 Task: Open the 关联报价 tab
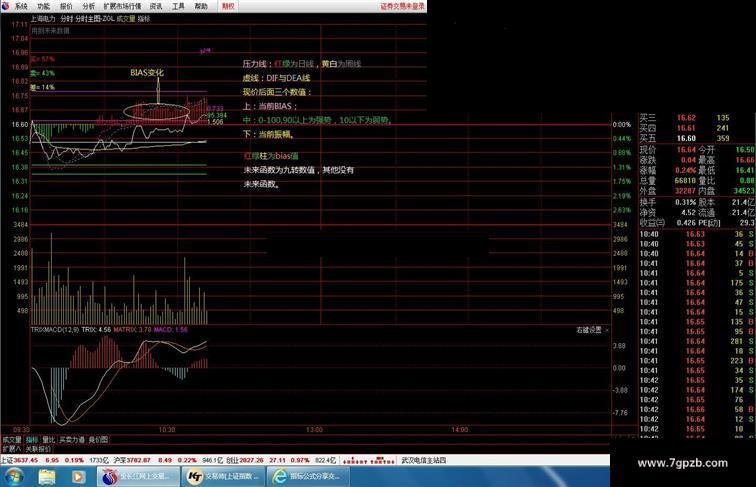click(x=38, y=449)
